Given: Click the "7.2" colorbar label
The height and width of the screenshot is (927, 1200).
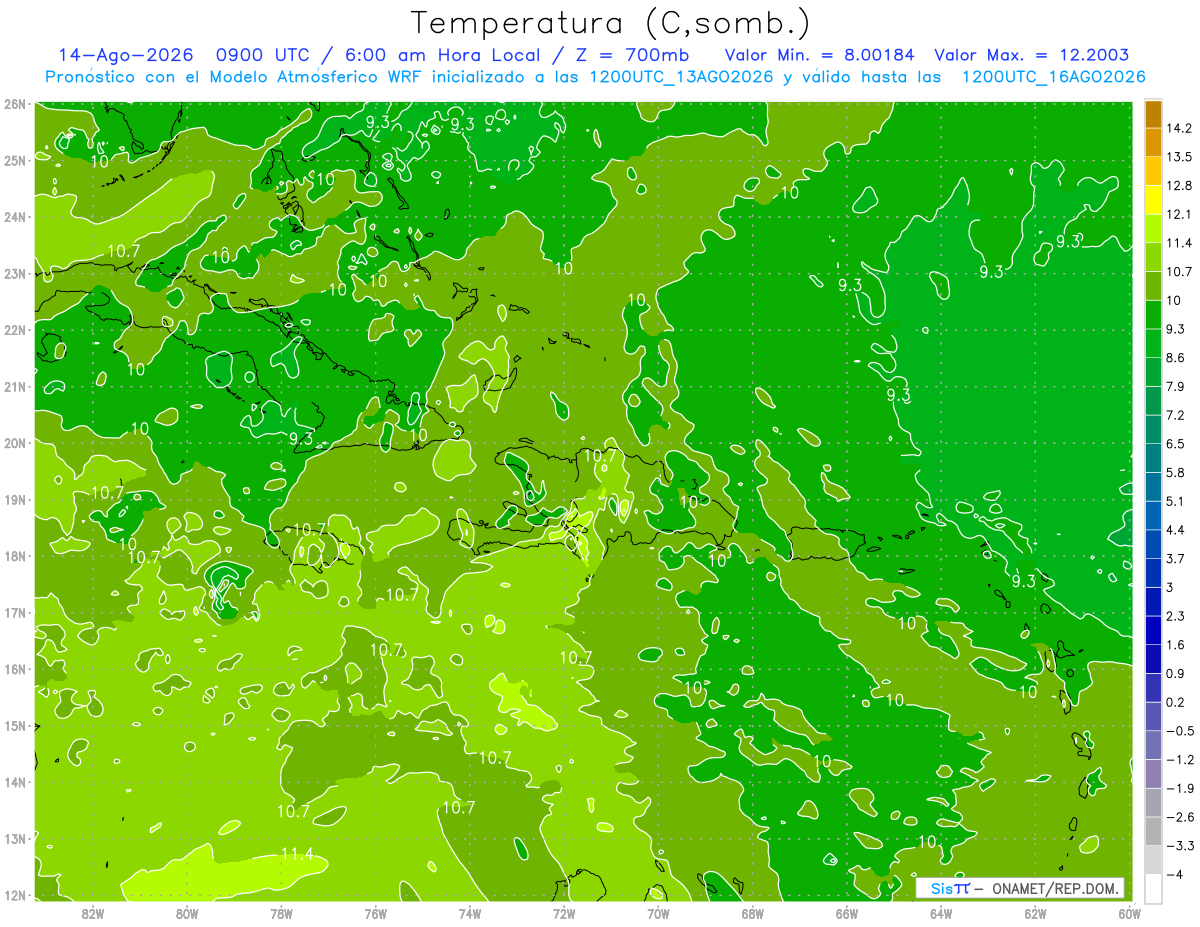Looking at the screenshot, I should click(x=1176, y=415).
